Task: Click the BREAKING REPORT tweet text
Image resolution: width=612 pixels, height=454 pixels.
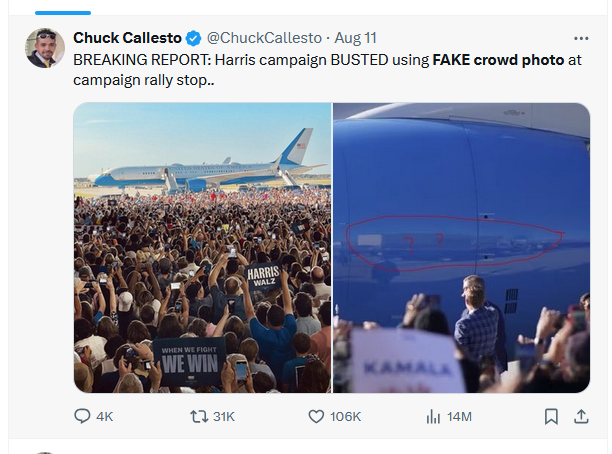Action: 300,69
